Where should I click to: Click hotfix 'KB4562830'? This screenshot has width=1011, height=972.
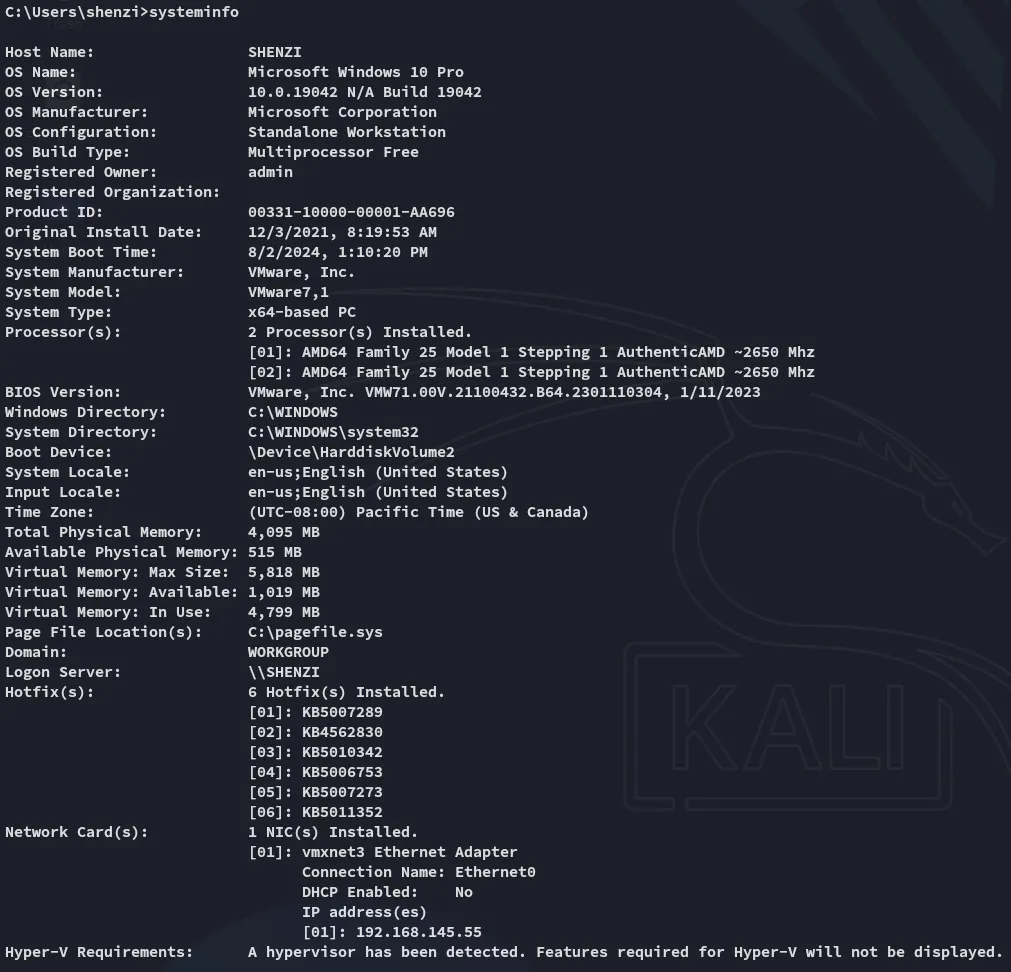click(342, 732)
